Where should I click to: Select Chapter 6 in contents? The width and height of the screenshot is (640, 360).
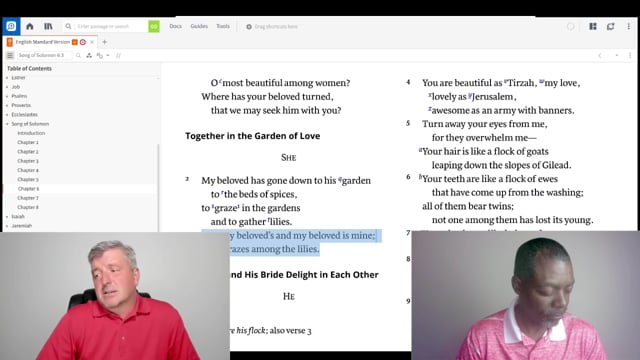(29, 189)
